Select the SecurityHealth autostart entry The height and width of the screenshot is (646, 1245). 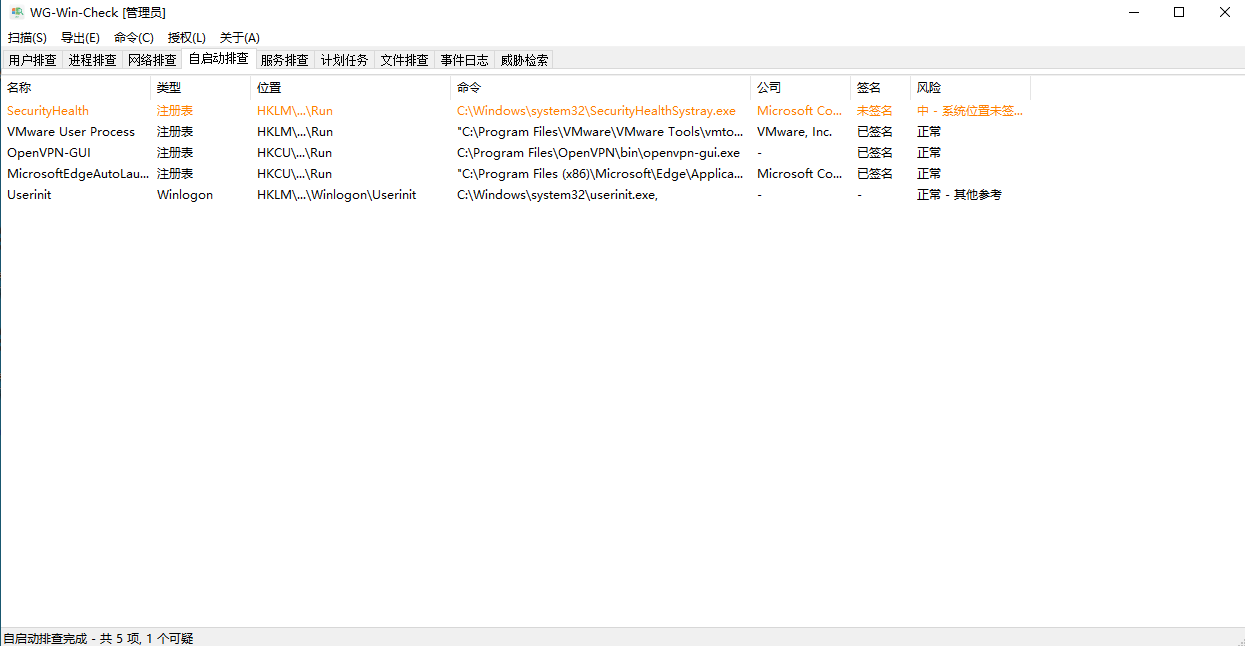48,111
